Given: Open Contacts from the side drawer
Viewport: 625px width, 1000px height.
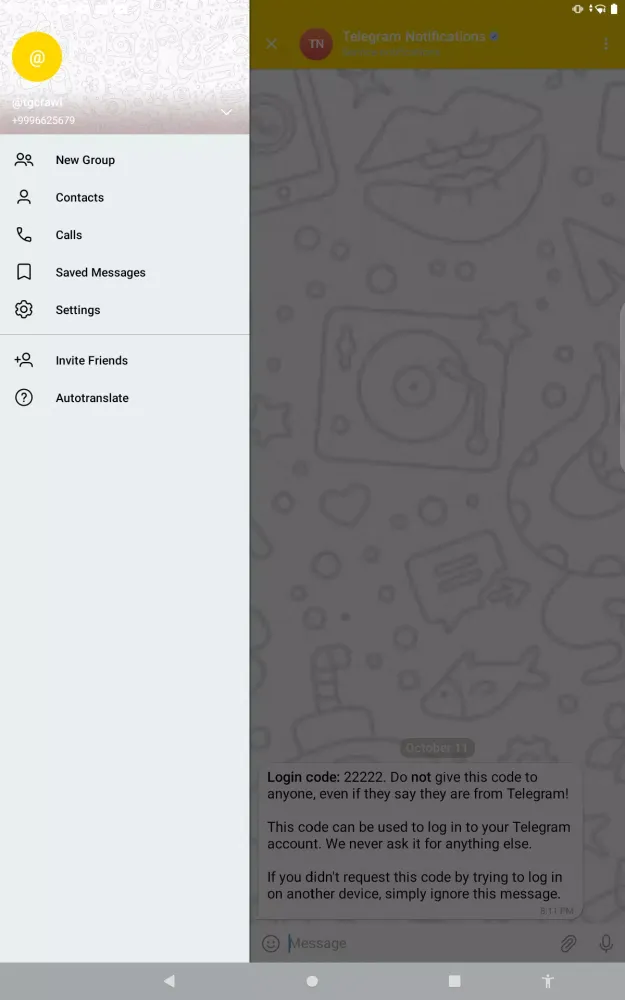Looking at the screenshot, I should click(79, 198).
